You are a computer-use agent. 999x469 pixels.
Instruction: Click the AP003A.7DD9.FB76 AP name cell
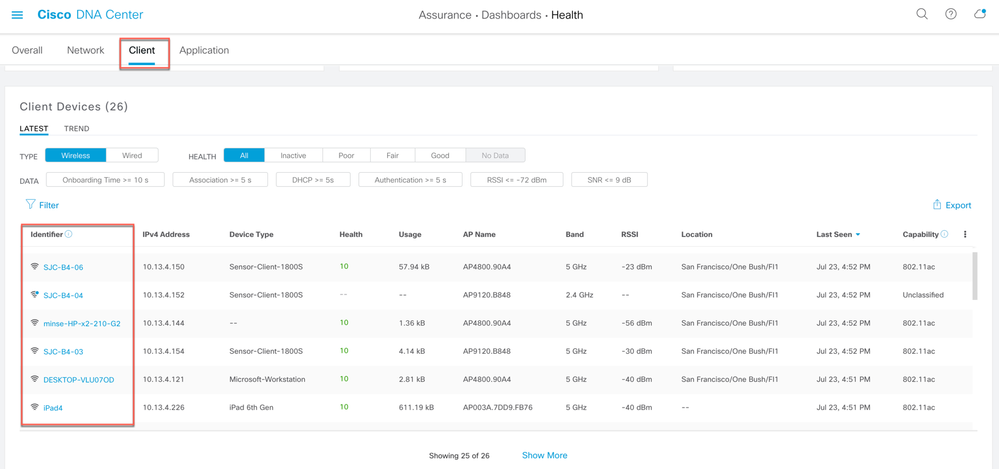(x=498, y=408)
